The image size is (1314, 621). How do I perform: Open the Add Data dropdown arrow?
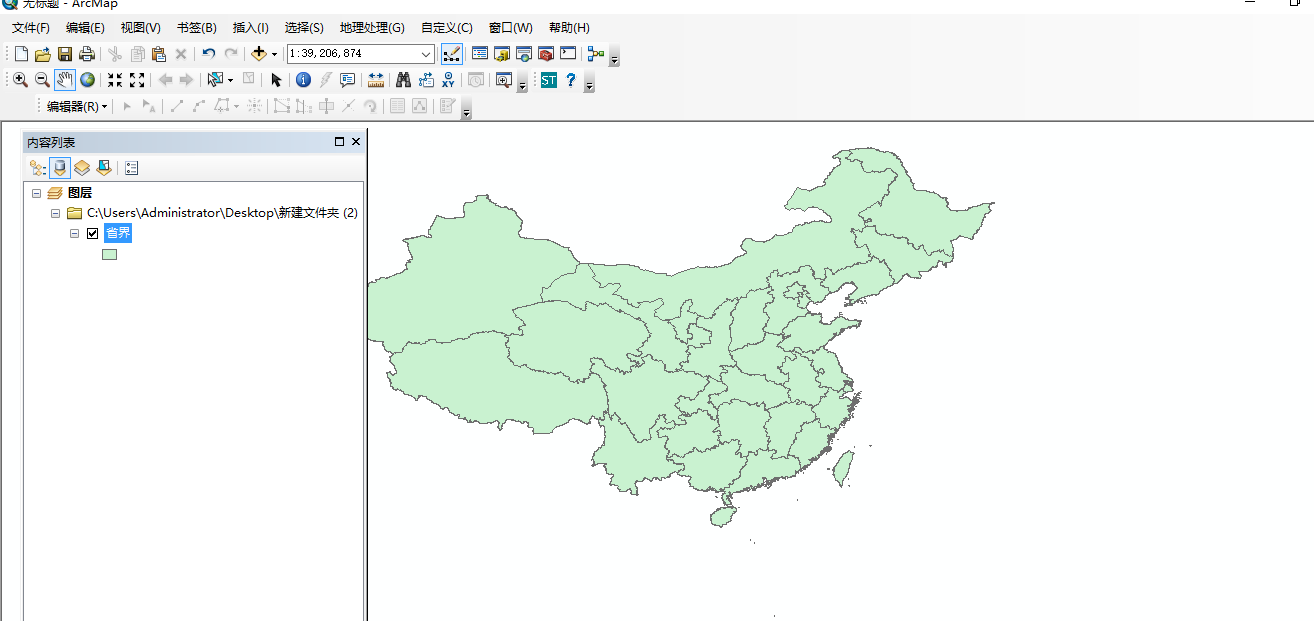pyautogui.click(x=274, y=54)
